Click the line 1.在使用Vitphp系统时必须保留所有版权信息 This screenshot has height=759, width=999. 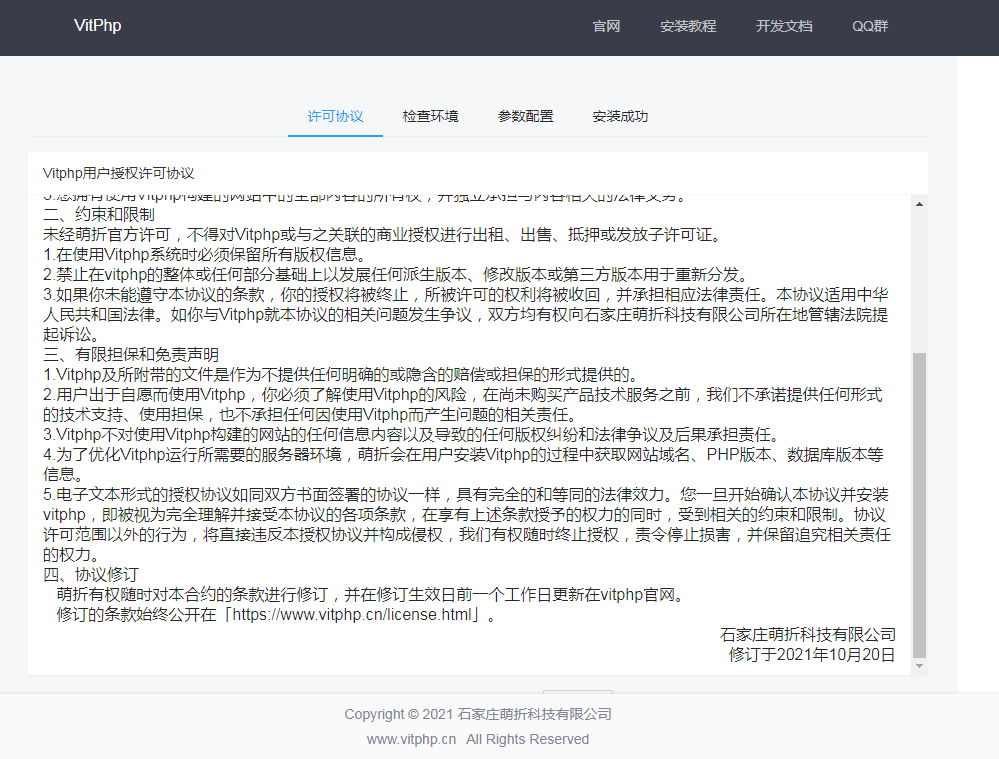coord(206,254)
